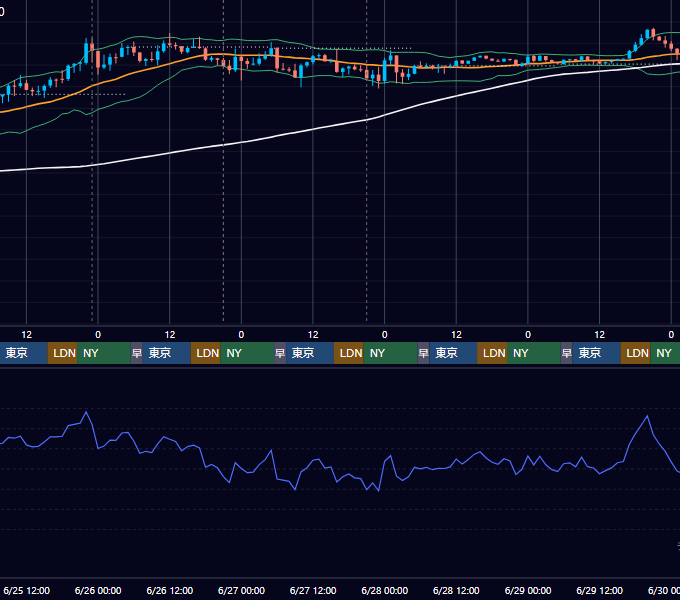Click the oscillator peak near 6/29 evening
The height and width of the screenshot is (600, 680).
(x=647, y=416)
